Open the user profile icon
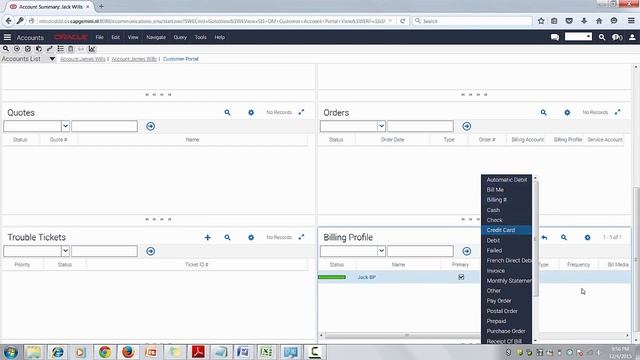The image size is (640, 360). tap(632, 37)
